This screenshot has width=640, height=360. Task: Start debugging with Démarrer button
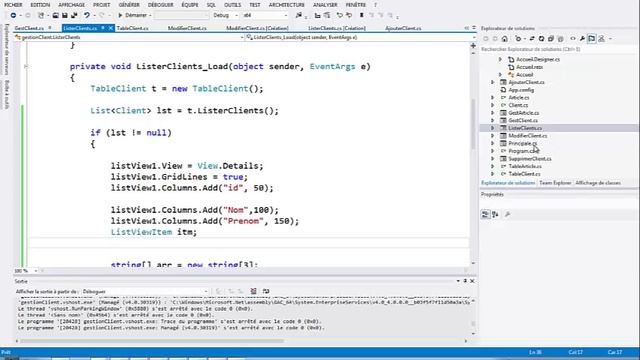coord(132,16)
